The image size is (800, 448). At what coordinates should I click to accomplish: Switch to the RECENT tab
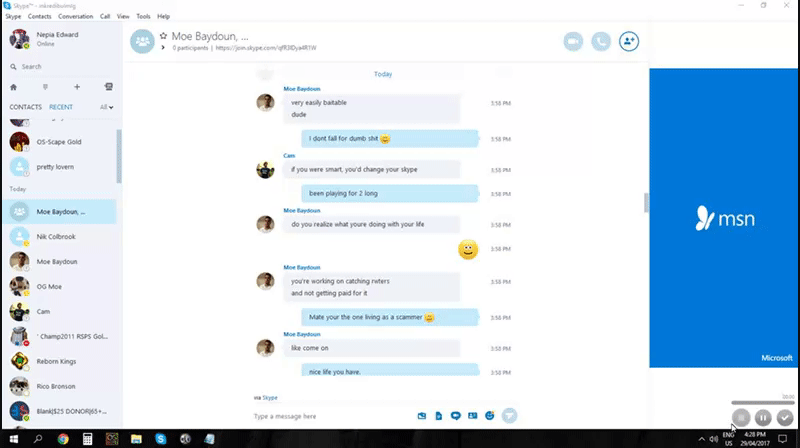[x=61, y=107]
